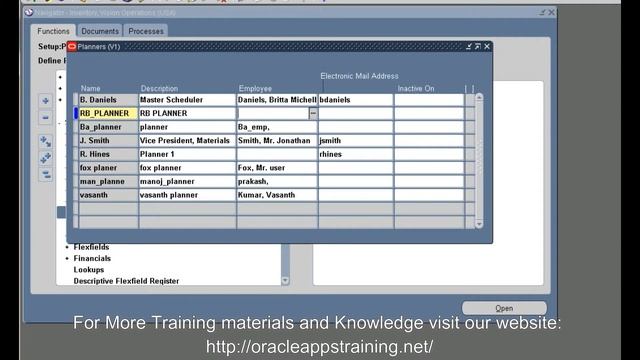Switch to the Processes tab

pyautogui.click(x=146, y=31)
